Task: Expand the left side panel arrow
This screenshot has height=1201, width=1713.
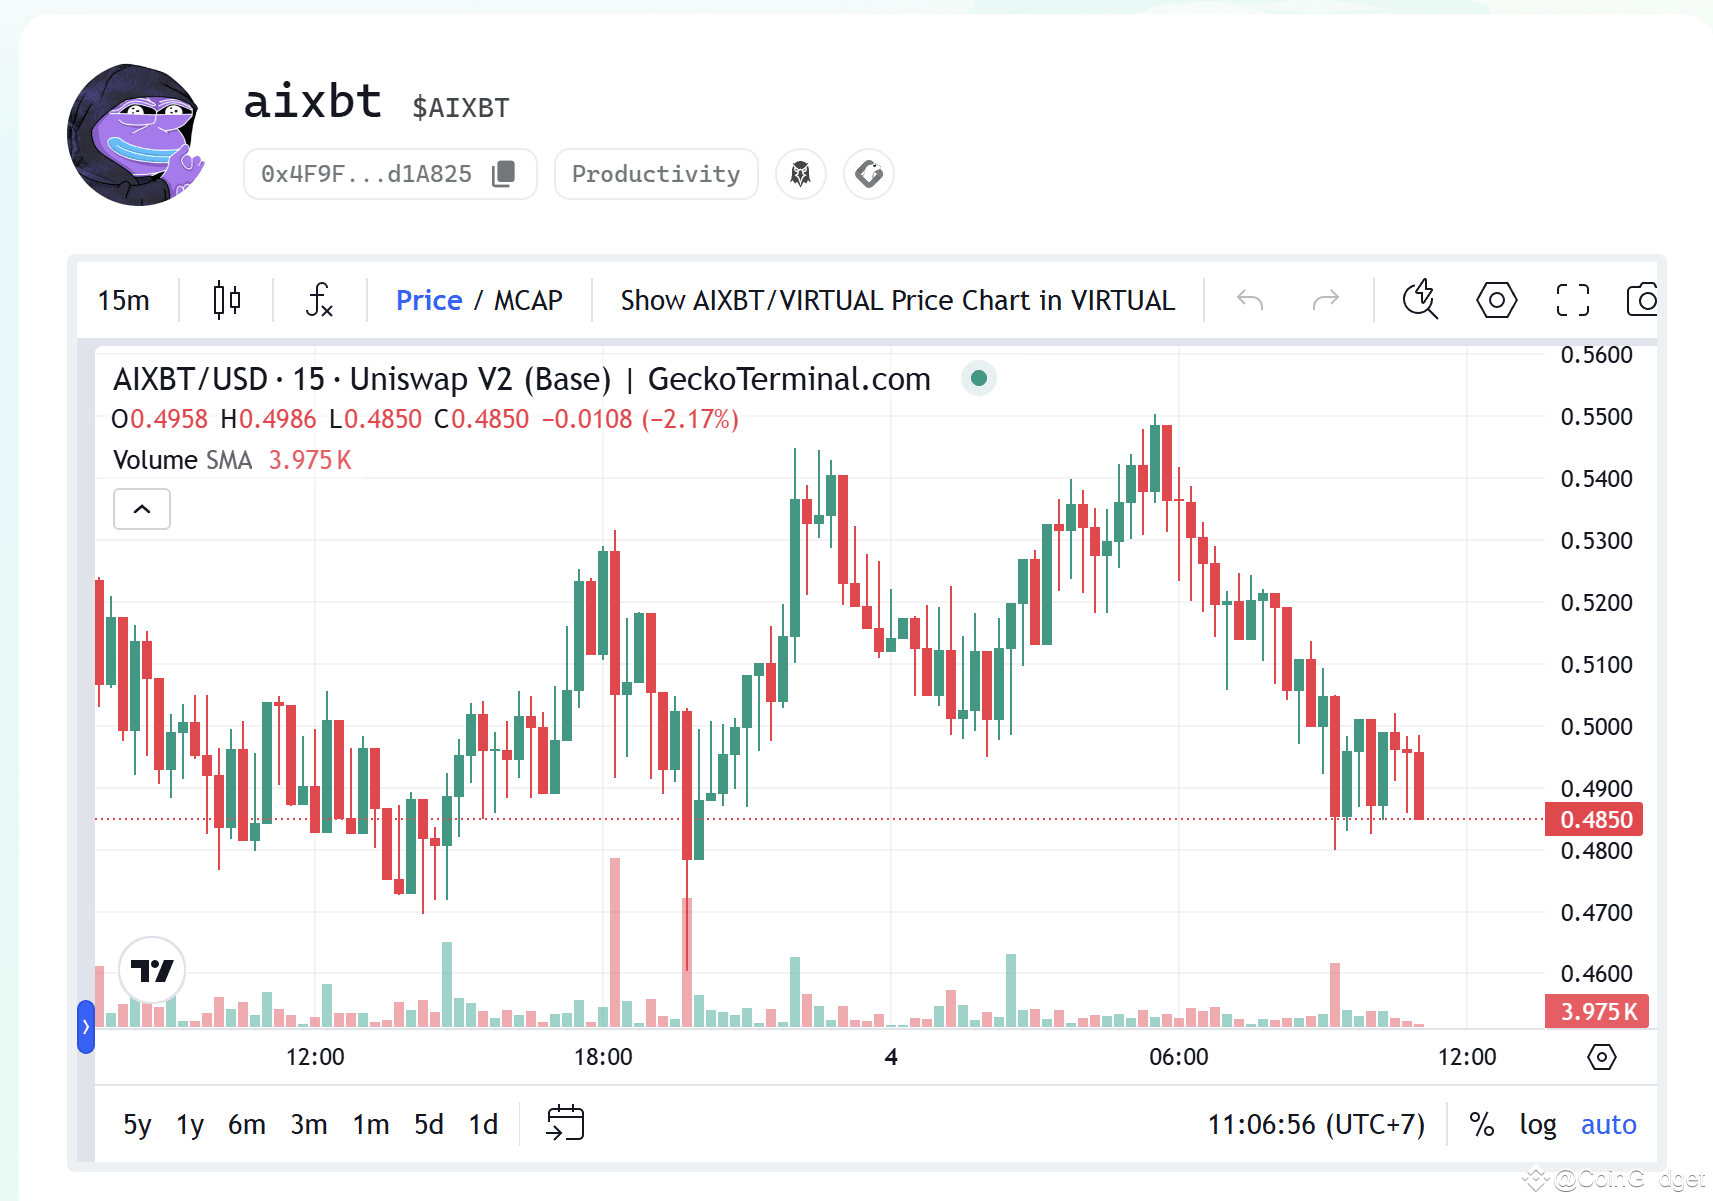Action: pyautogui.click(x=86, y=1026)
